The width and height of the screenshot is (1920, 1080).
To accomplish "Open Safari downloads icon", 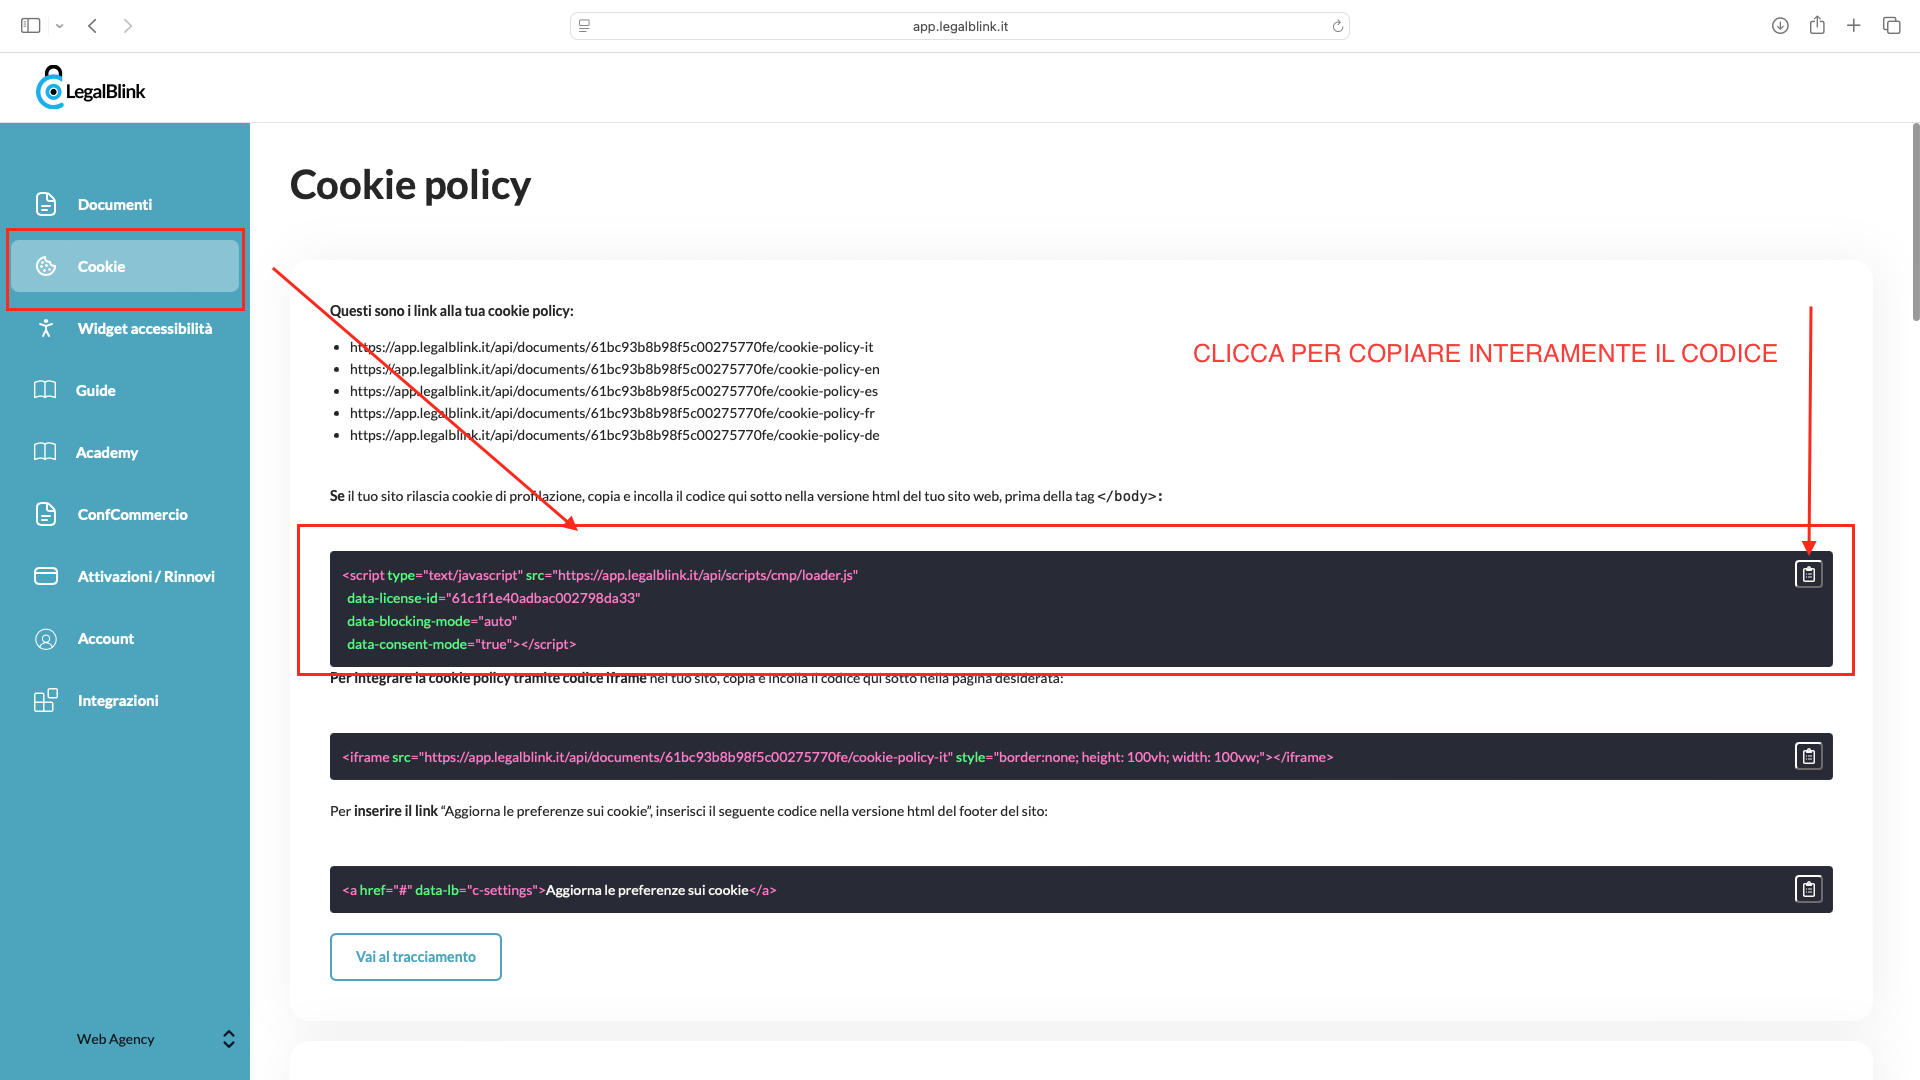I will pyautogui.click(x=1780, y=26).
